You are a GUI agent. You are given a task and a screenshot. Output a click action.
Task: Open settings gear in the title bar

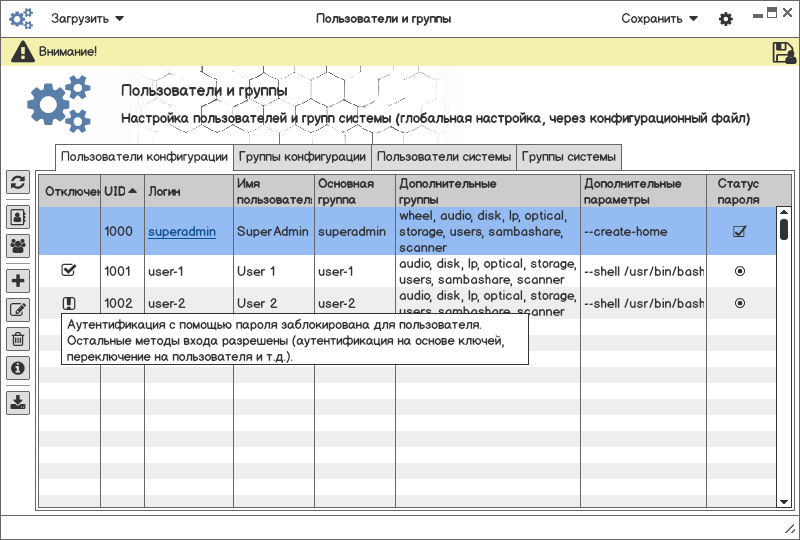click(x=726, y=19)
